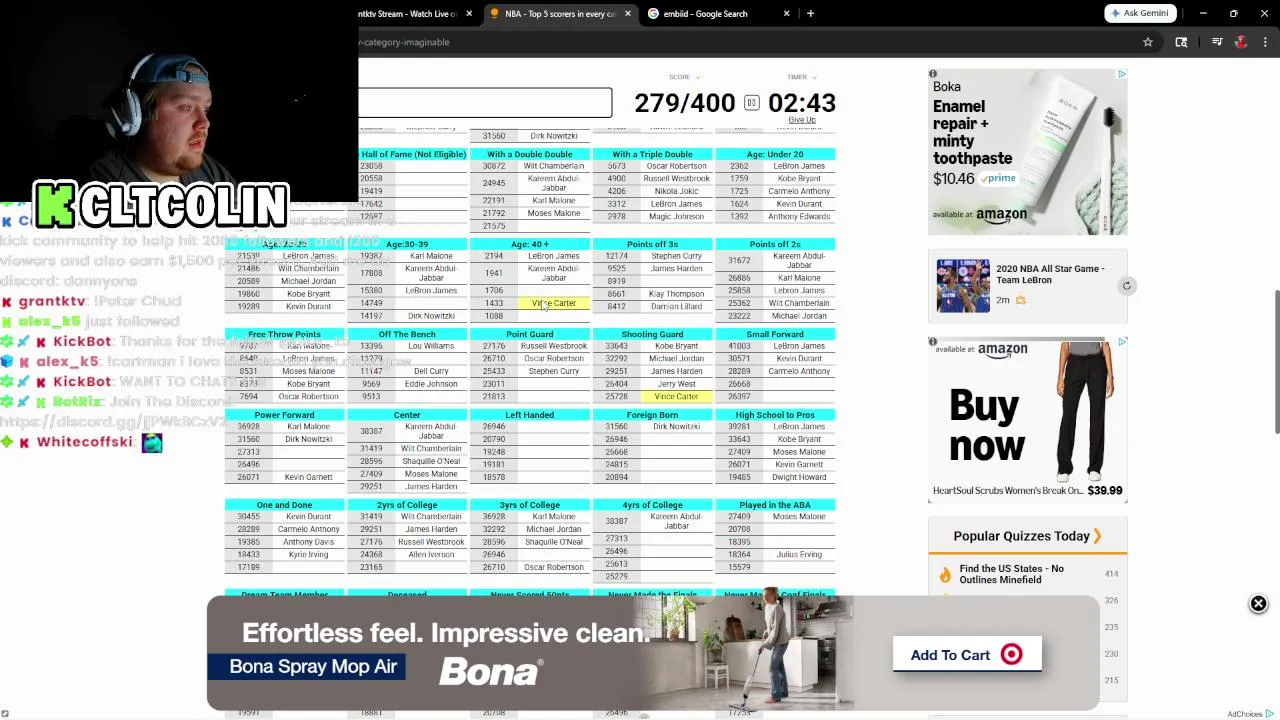
Task: Click the Buy now Amazon scrubs ad
Action: (x=1027, y=418)
